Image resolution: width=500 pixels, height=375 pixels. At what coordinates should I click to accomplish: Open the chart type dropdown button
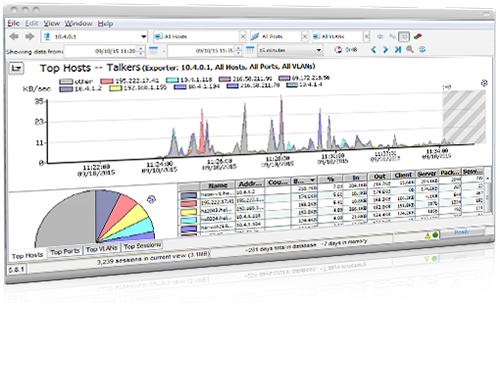point(16,69)
